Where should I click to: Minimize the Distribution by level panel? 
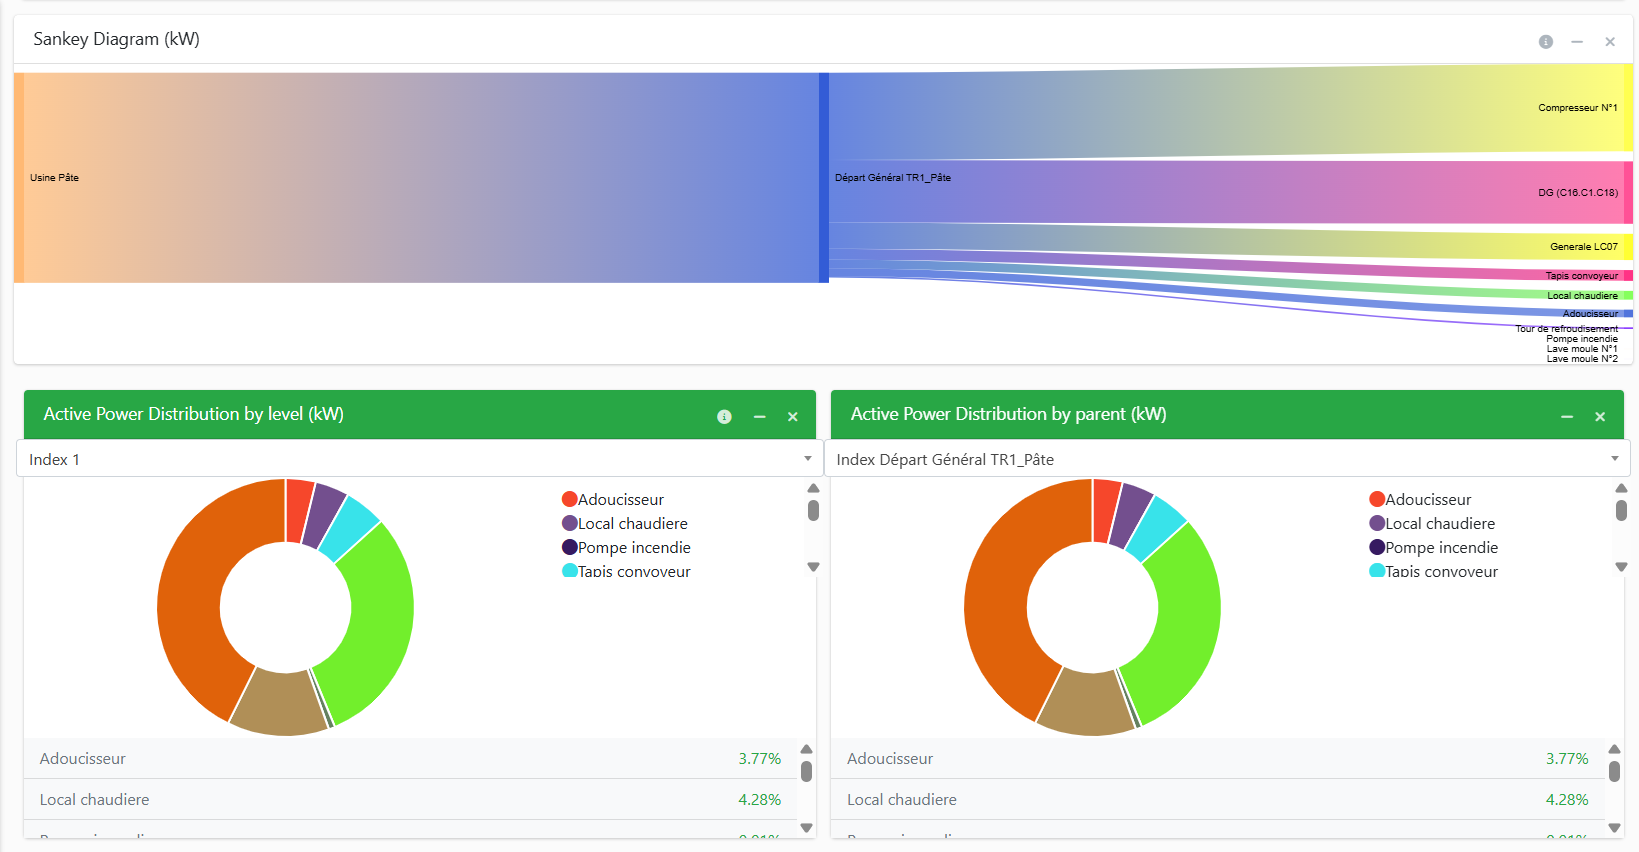point(760,417)
